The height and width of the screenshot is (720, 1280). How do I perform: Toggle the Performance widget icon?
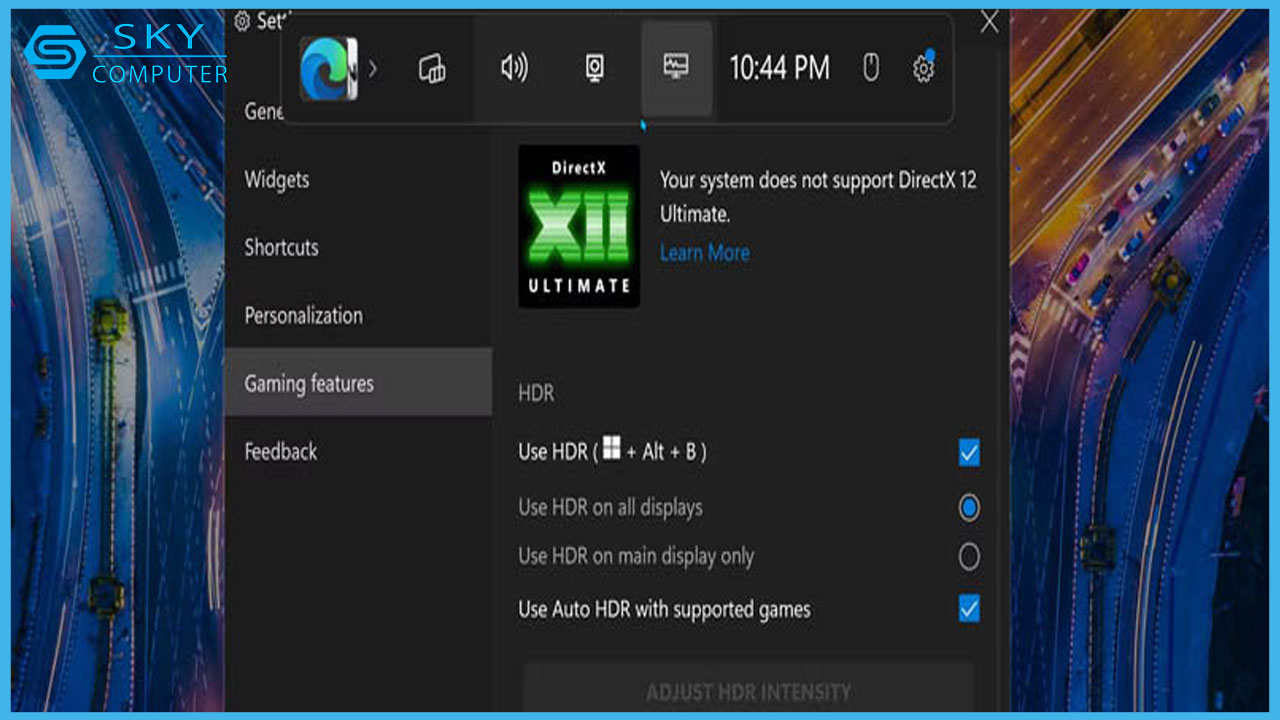pyautogui.click(x=676, y=69)
